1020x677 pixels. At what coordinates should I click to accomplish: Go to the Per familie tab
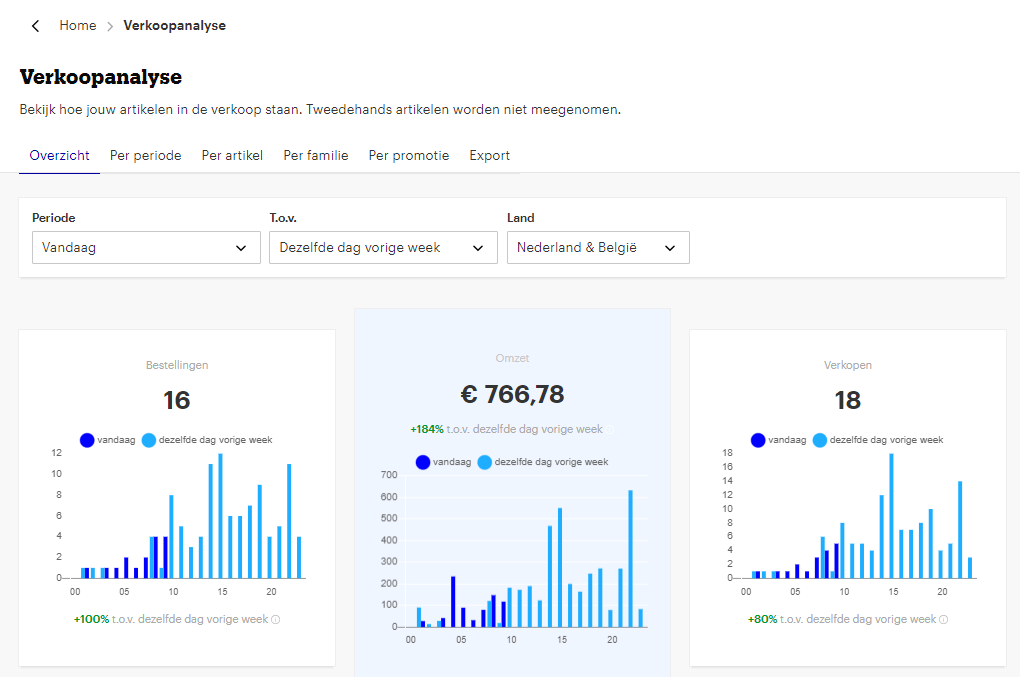316,156
